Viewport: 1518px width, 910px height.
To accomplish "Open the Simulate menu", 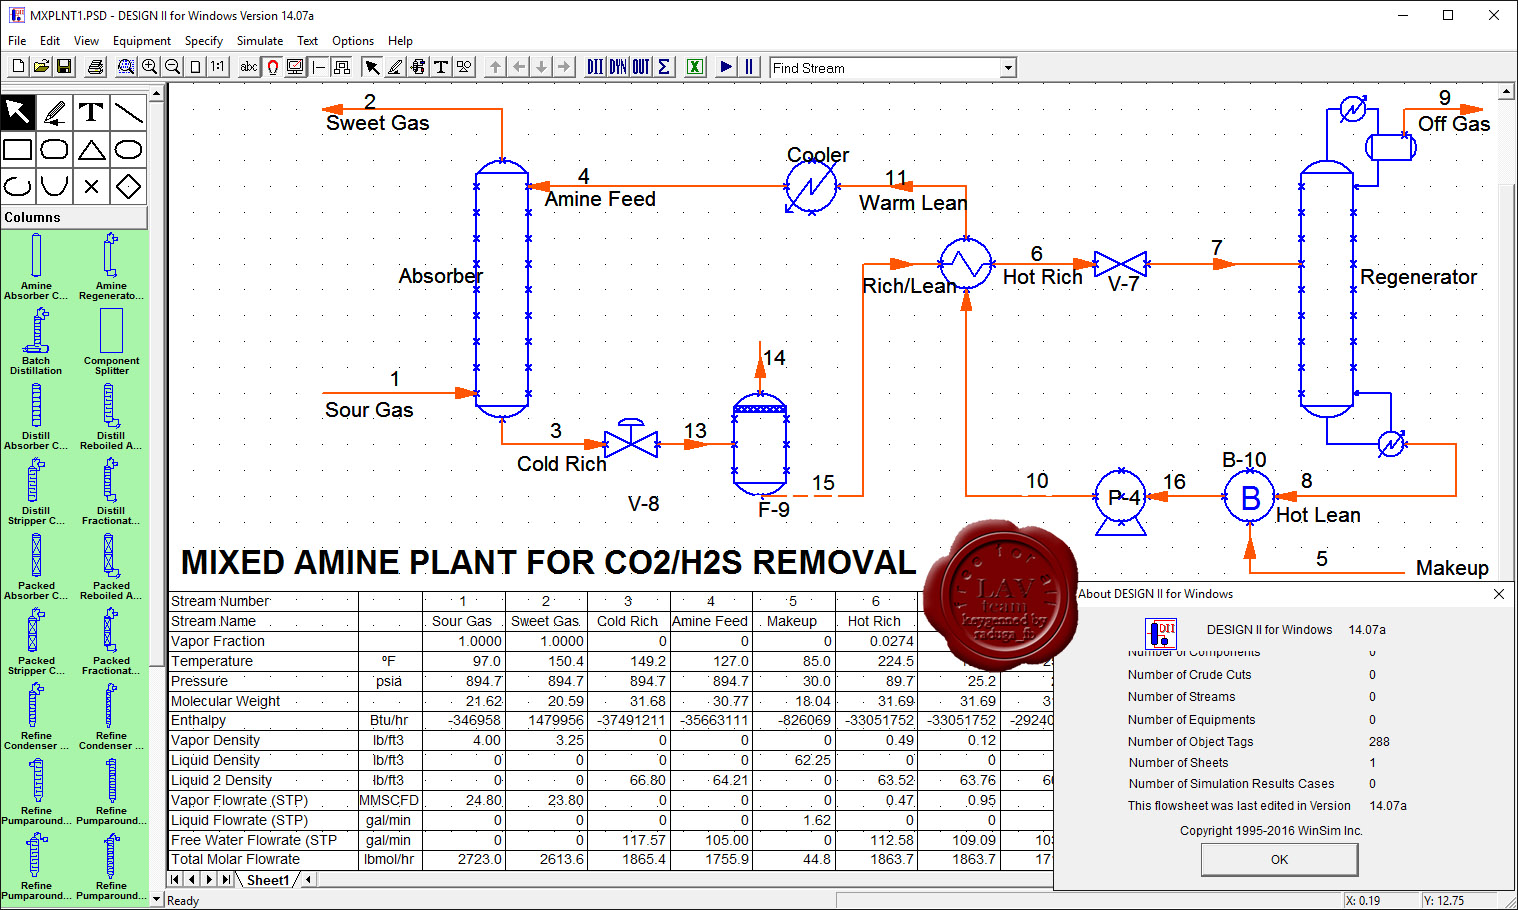I will [260, 41].
